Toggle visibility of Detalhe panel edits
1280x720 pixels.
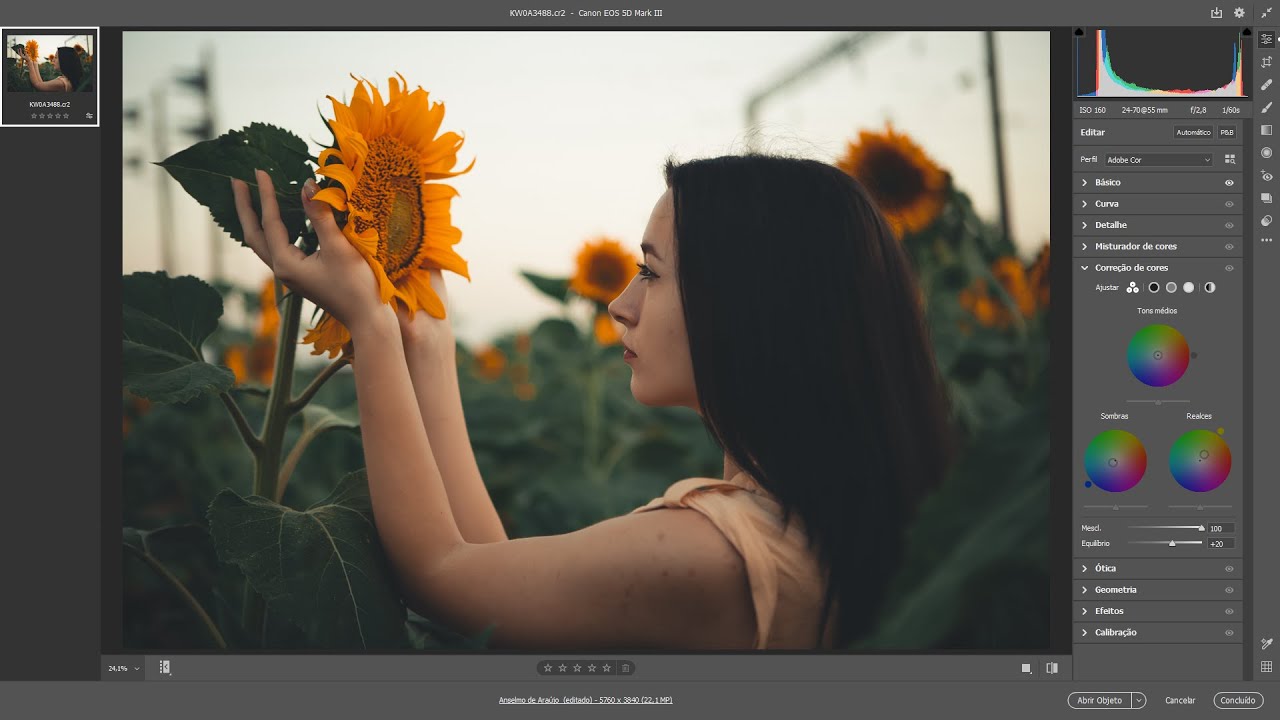(1229, 225)
